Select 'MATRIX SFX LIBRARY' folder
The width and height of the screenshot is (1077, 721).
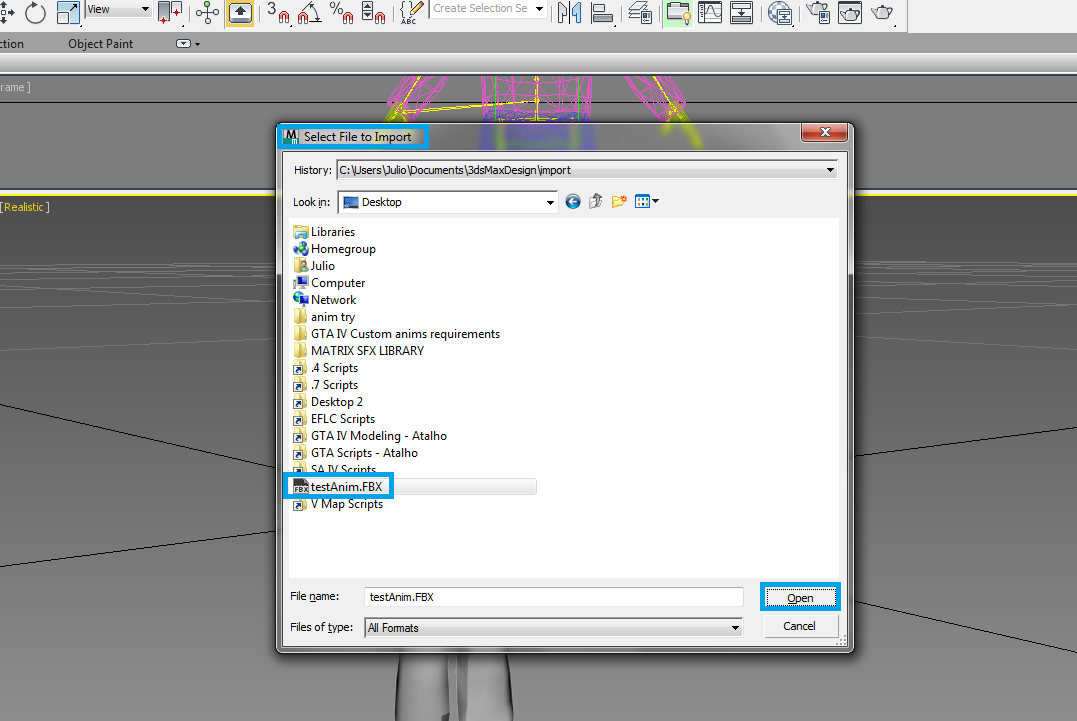(359, 351)
